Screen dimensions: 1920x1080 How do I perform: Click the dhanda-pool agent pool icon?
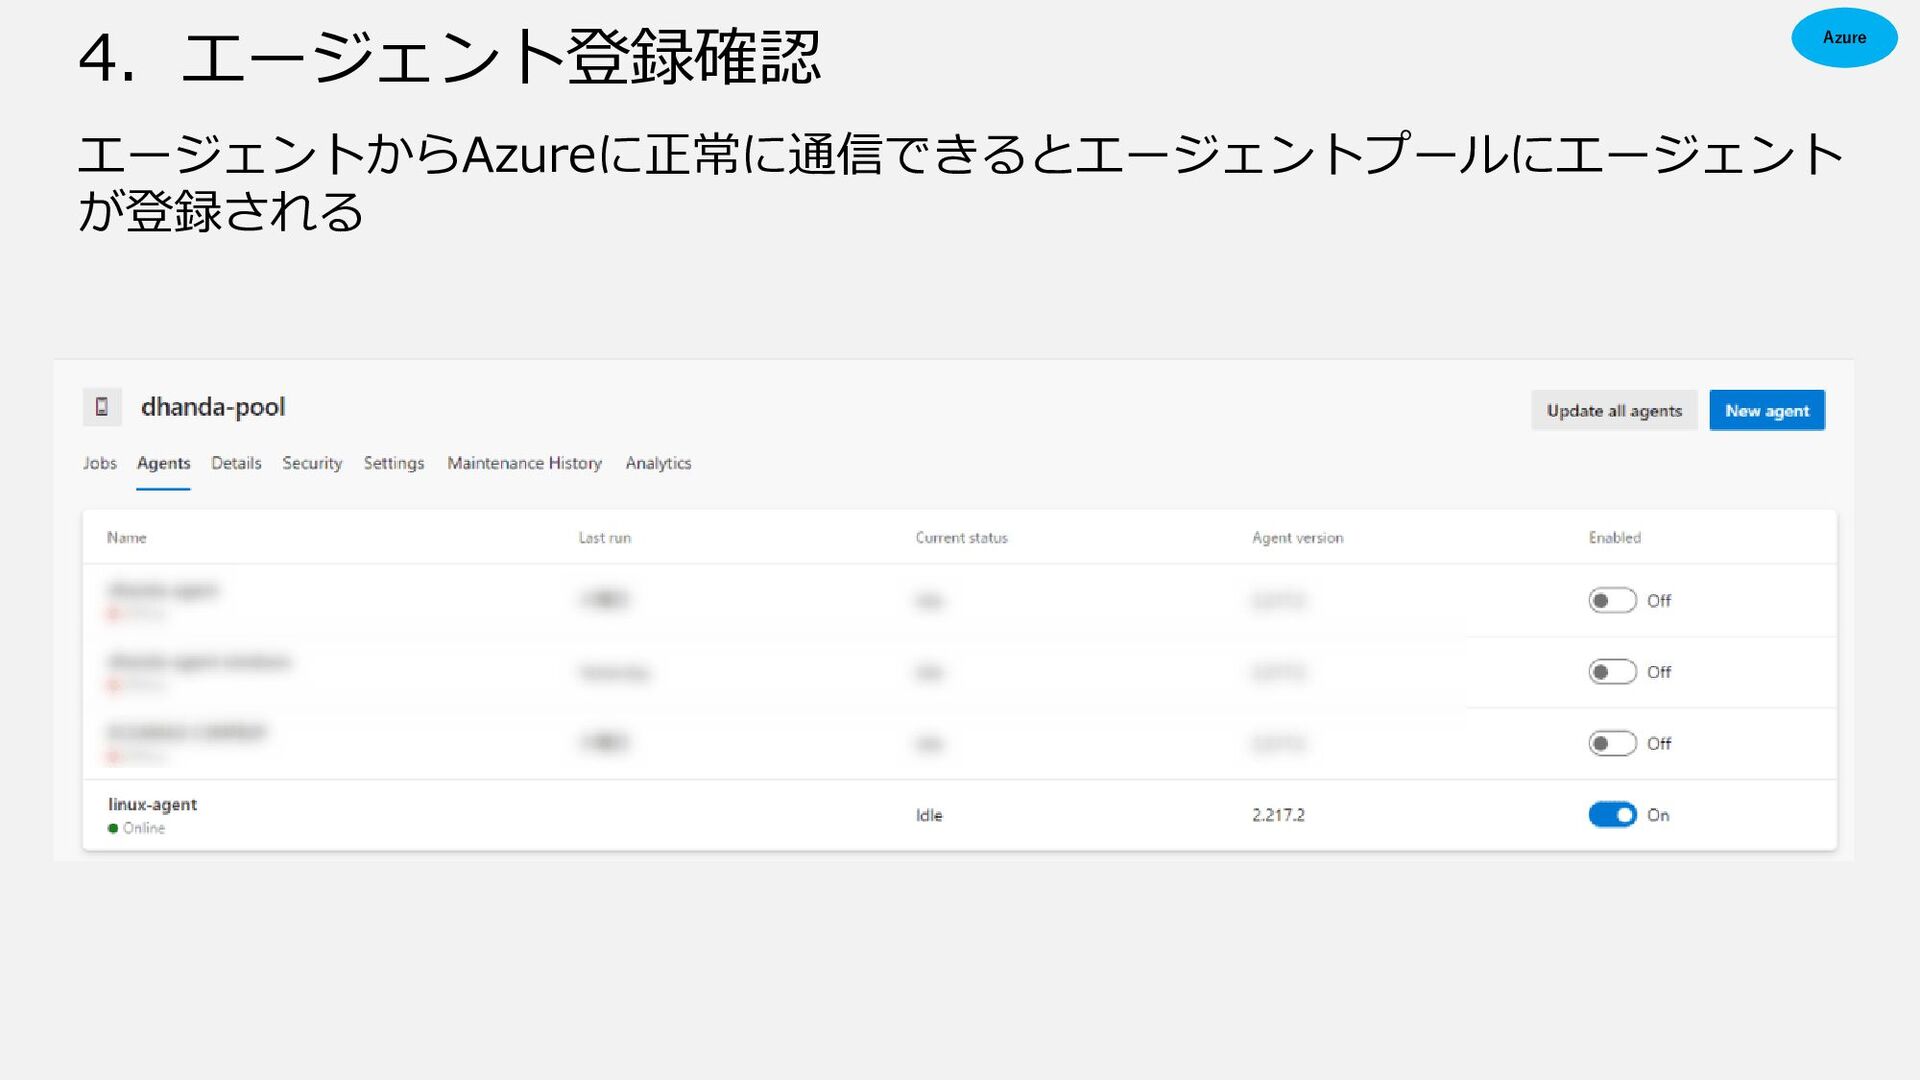[x=102, y=407]
